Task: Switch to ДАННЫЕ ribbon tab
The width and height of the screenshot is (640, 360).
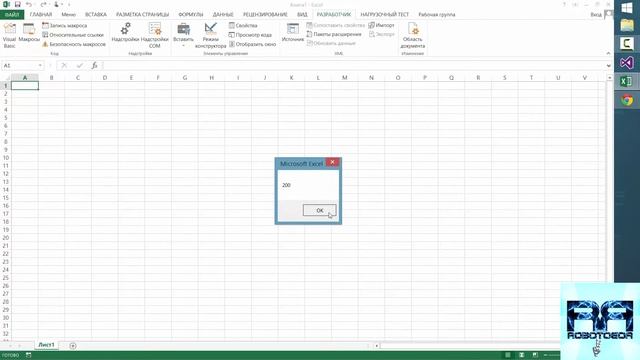Action: pos(223,15)
